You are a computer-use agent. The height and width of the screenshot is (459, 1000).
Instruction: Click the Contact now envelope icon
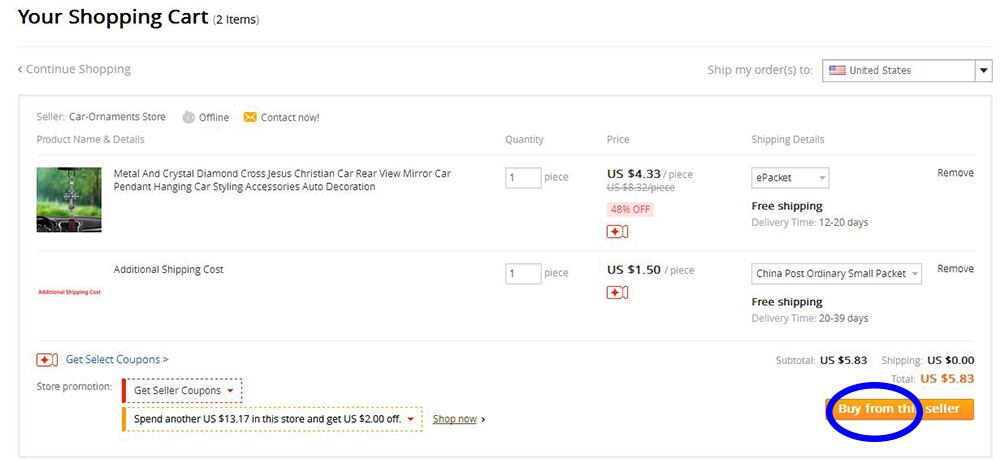[x=250, y=117]
